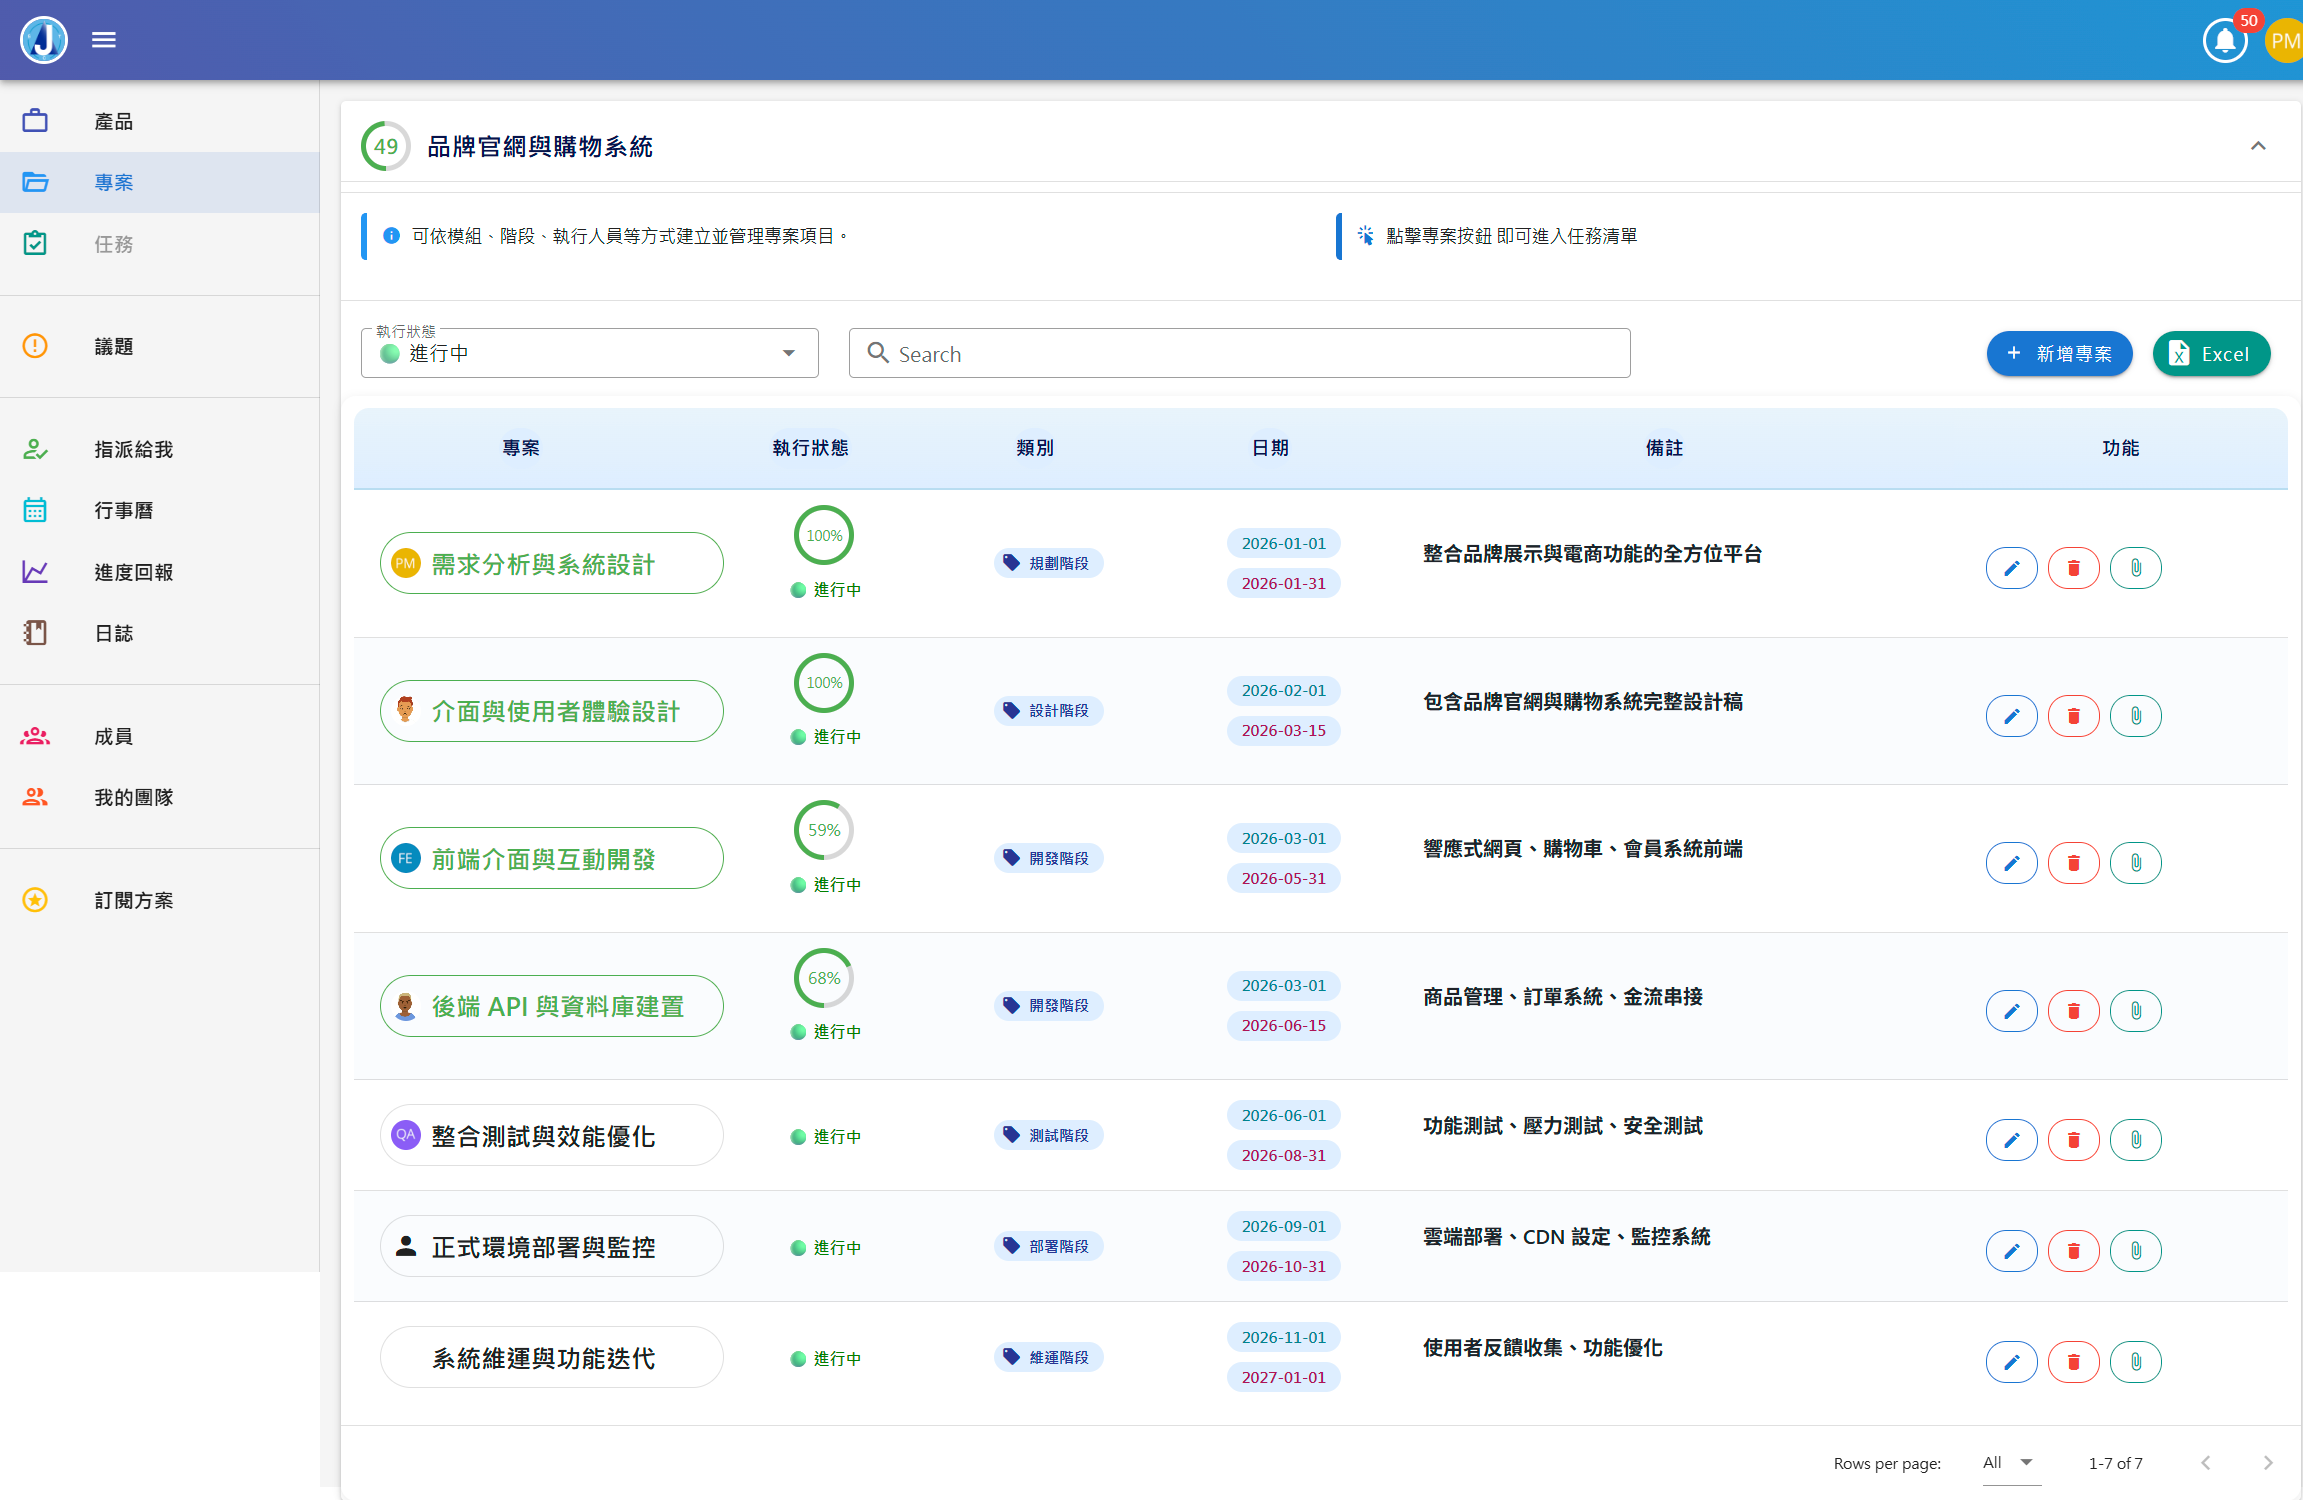Delete the 前端介面與互動開發 project
The width and height of the screenshot is (2303, 1500).
[2073, 863]
